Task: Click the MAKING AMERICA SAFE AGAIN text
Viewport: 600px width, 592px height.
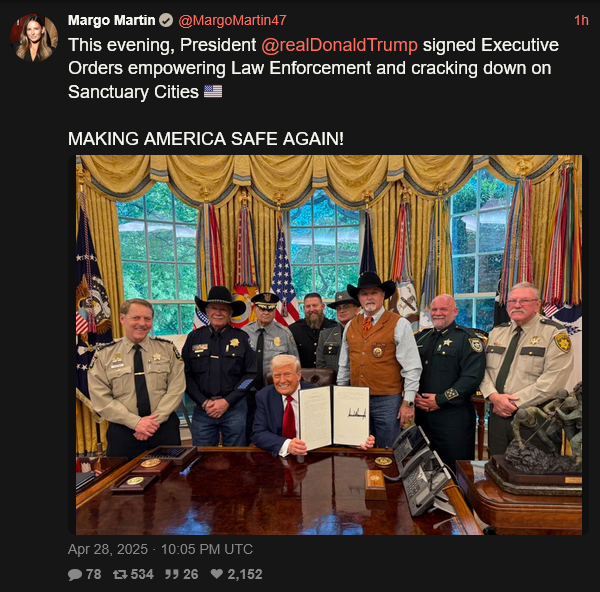Action: [206, 139]
